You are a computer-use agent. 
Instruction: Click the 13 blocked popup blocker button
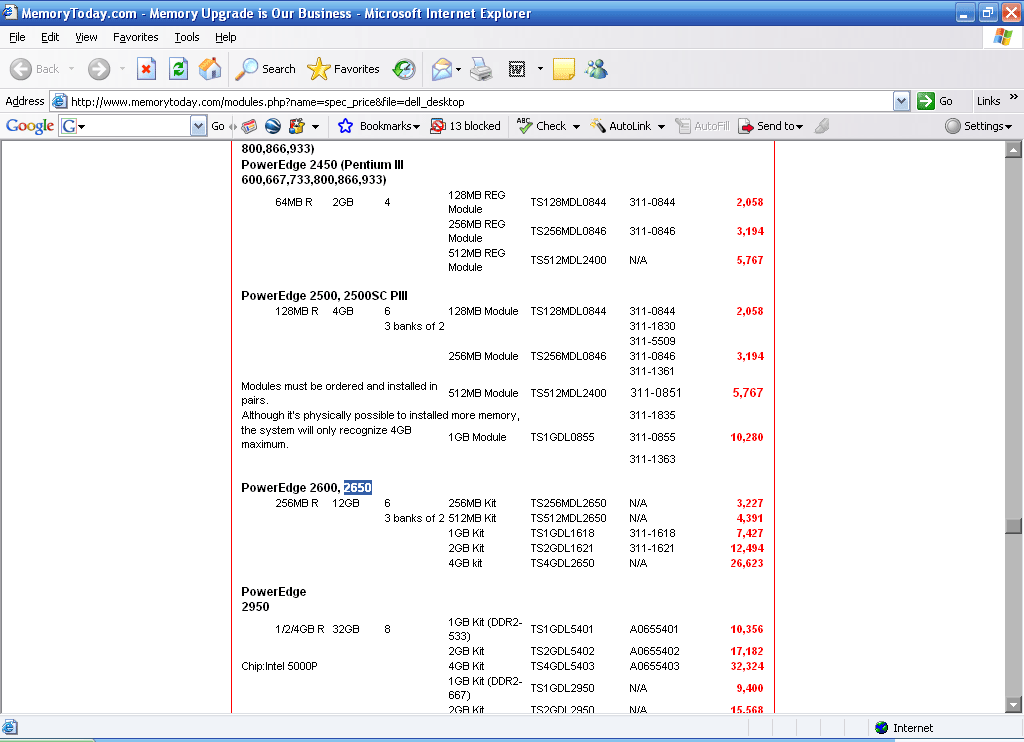point(465,126)
